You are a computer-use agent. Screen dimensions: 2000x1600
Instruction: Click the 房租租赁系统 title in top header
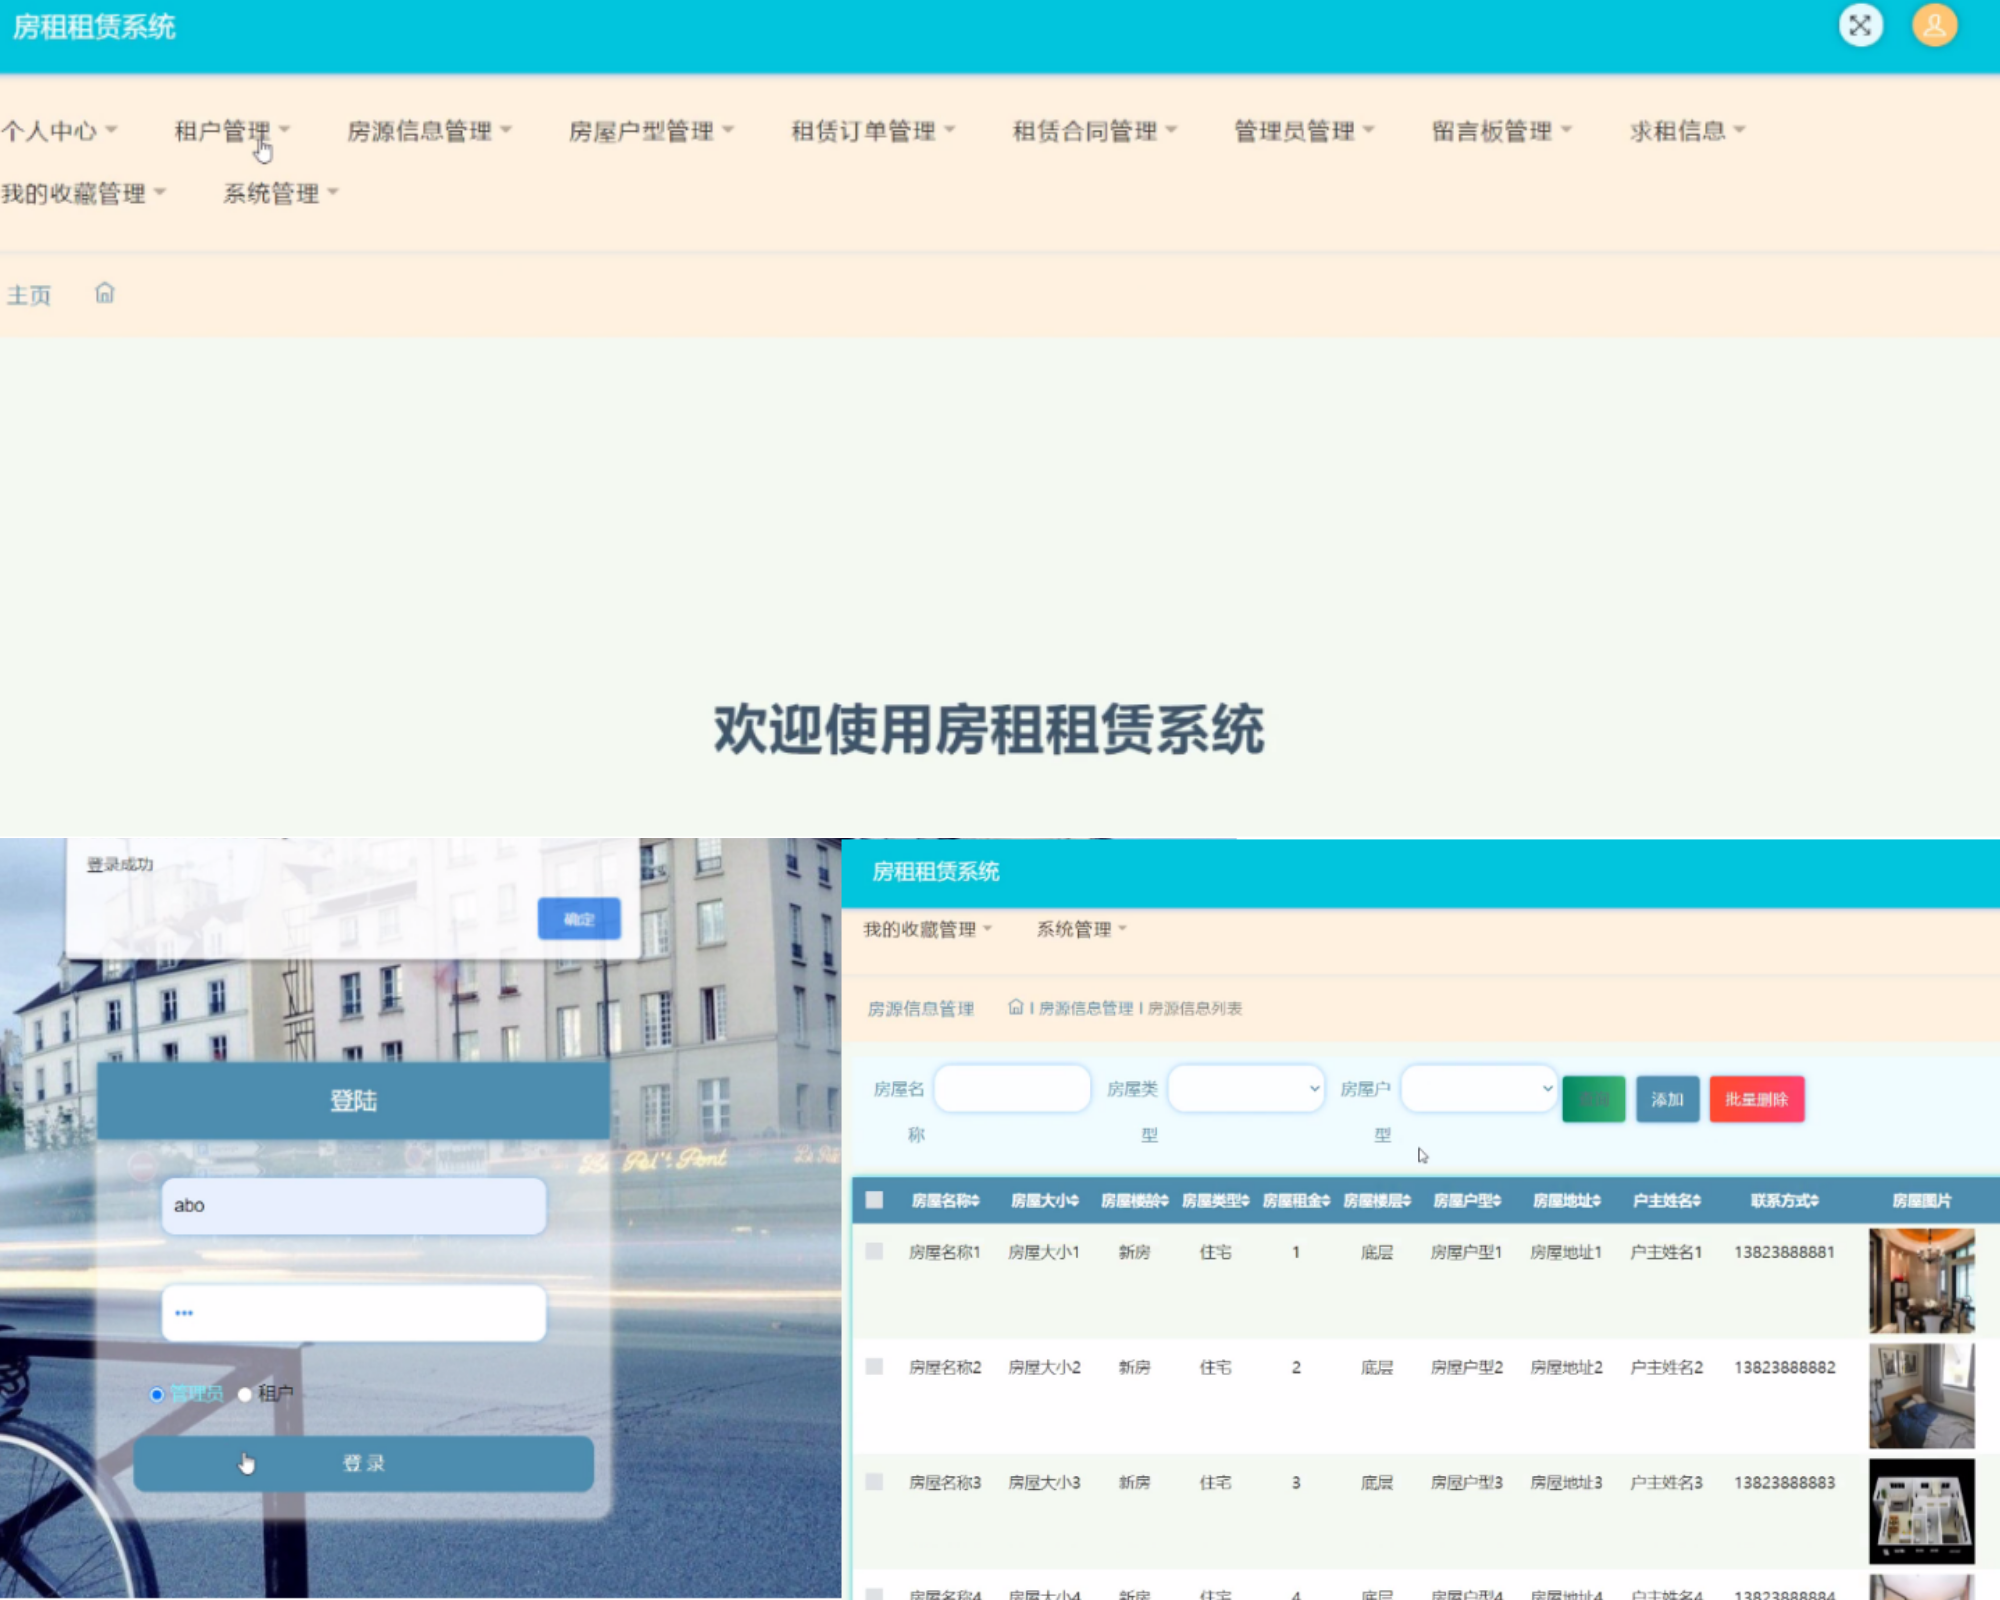94,27
